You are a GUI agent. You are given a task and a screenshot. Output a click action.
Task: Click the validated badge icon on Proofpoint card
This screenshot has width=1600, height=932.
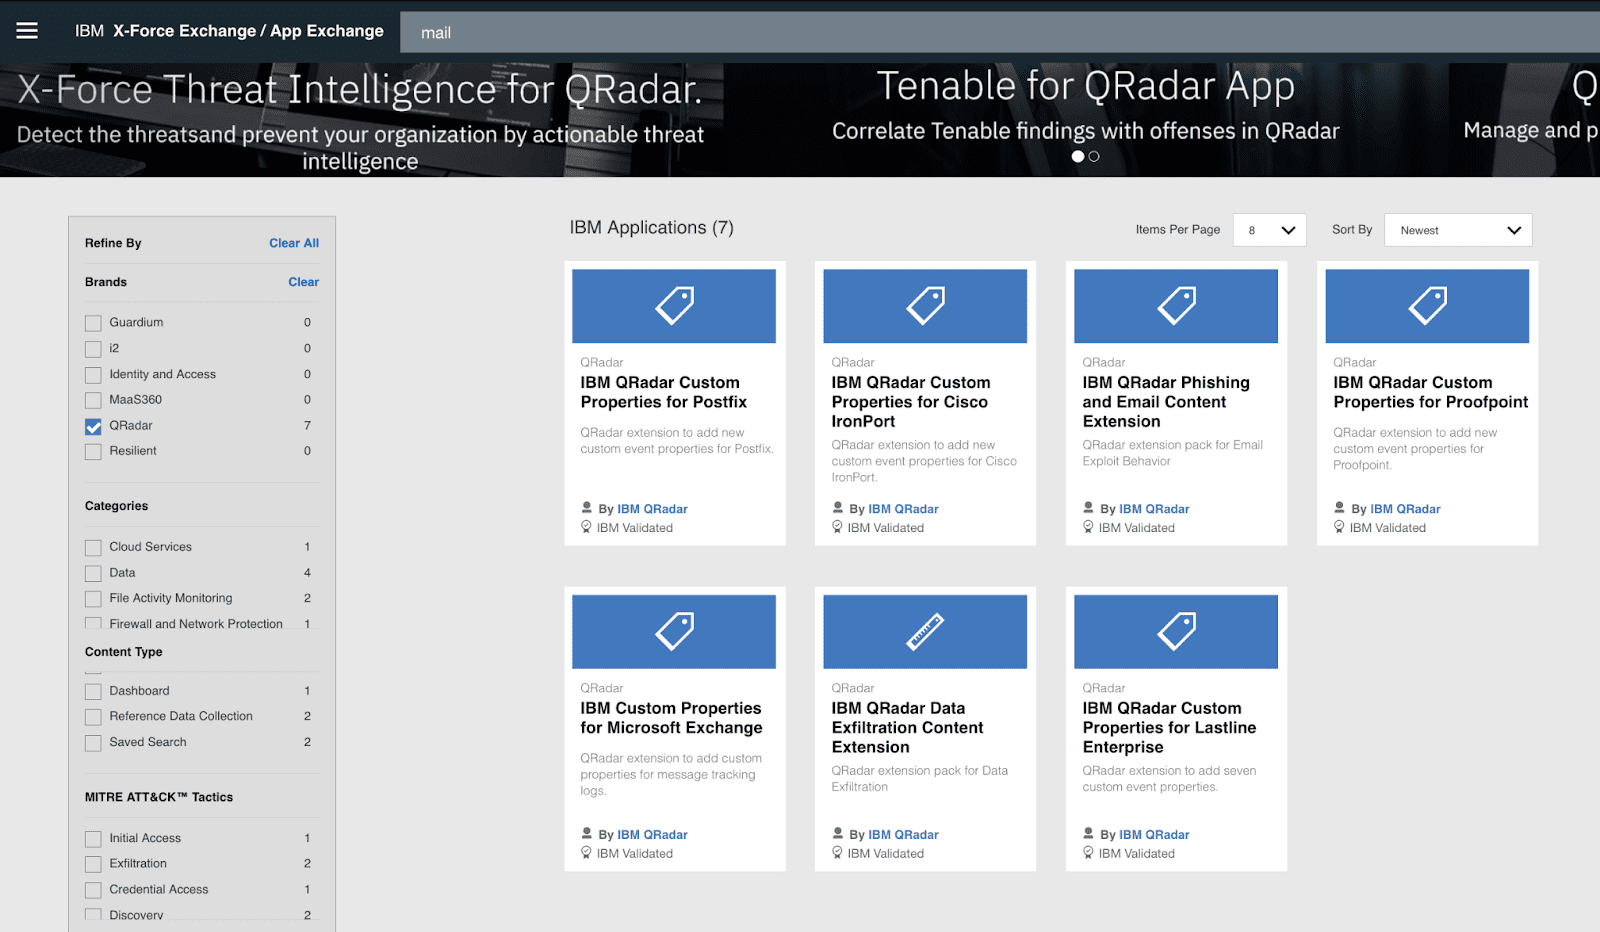(x=1340, y=527)
